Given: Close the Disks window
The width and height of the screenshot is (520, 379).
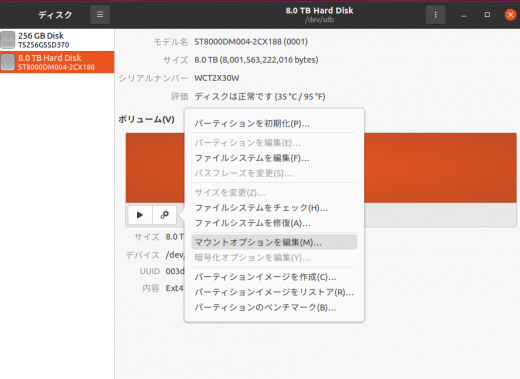Looking at the screenshot, I should coord(510,15).
